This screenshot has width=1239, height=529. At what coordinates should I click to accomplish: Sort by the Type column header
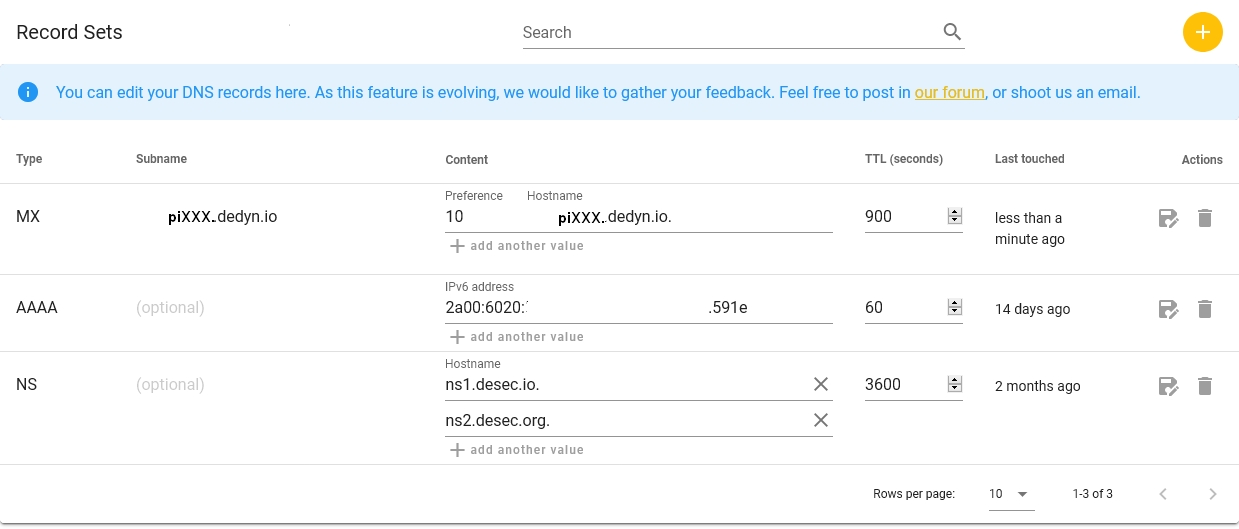29,159
